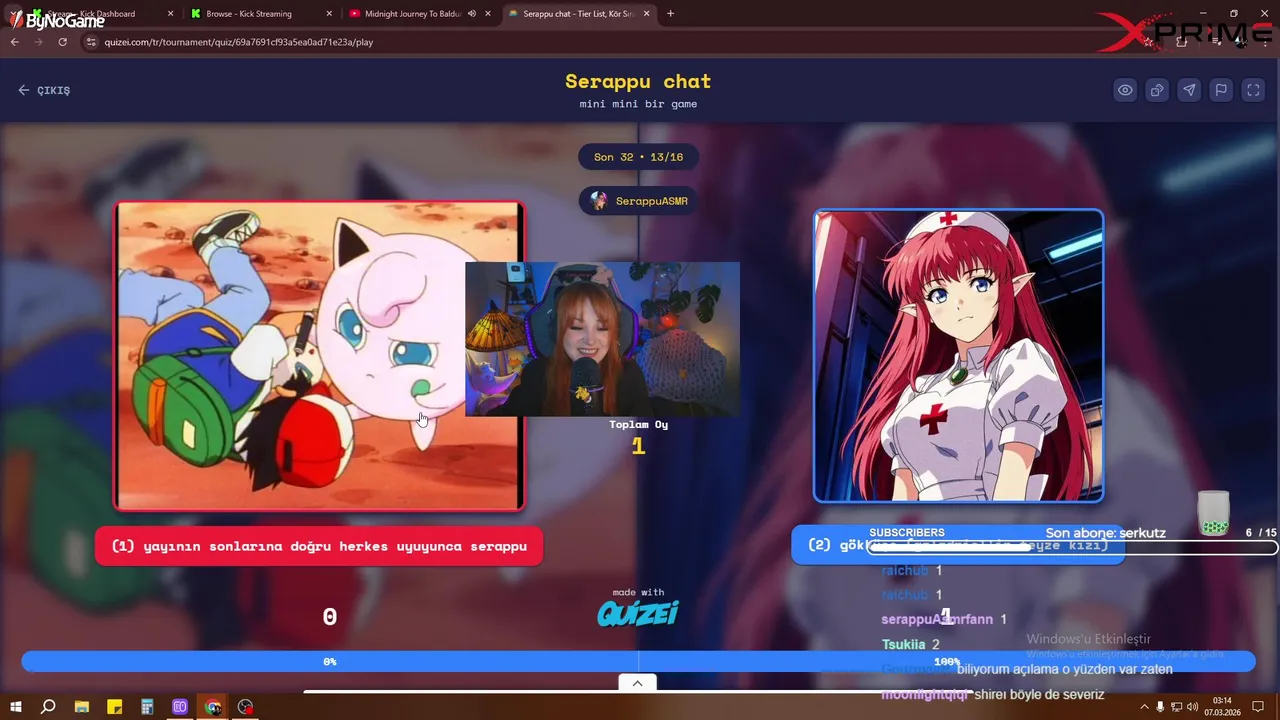The height and width of the screenshot is (720, 1280).
Task: Click the dice random icon in quiz header
Action: 1157,90
